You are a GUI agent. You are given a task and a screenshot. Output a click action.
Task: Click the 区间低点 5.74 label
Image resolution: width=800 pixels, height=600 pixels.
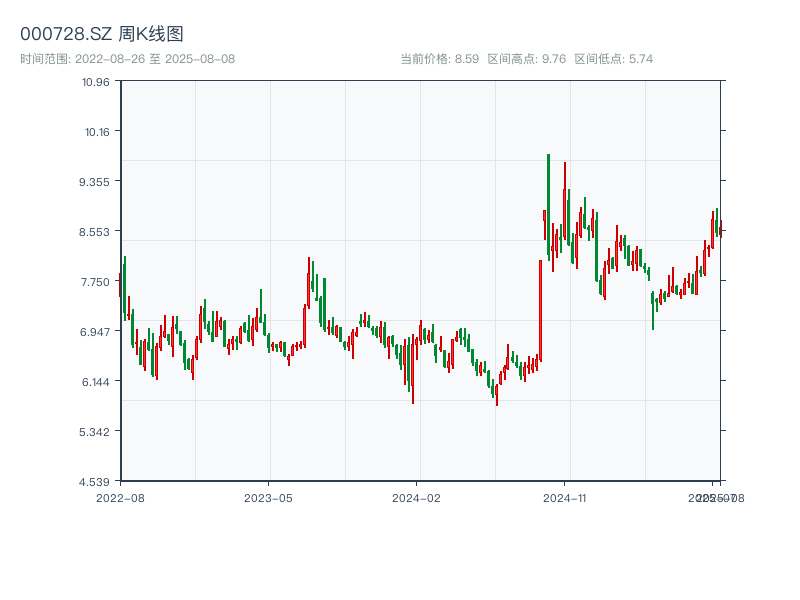click(613, 59)
